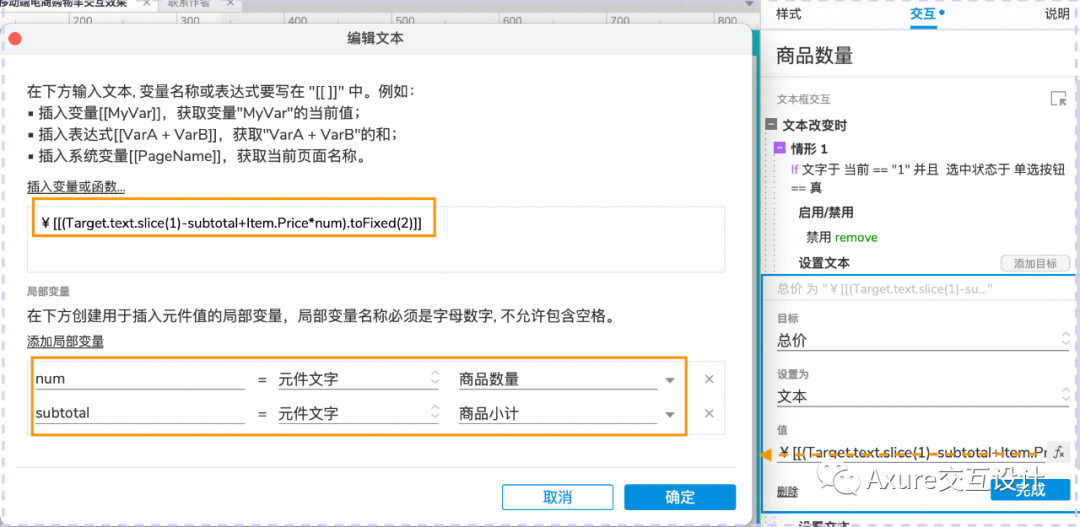Click the fx button beside the value field
The height and width of the screenshot is (527, 1080).
(1059, 453)
